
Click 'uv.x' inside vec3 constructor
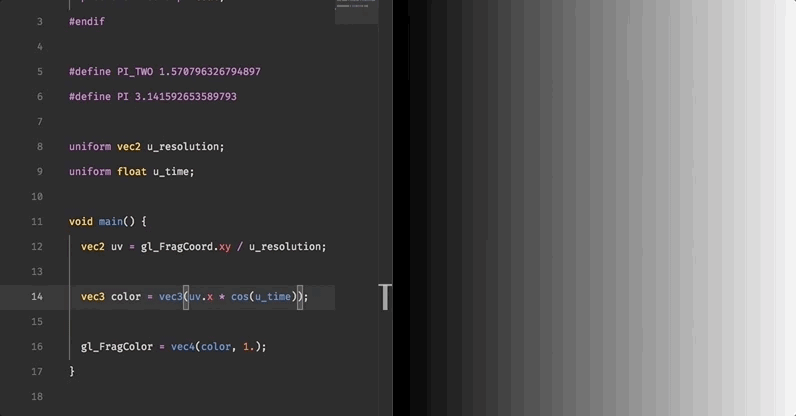click(x=201, y=297)
